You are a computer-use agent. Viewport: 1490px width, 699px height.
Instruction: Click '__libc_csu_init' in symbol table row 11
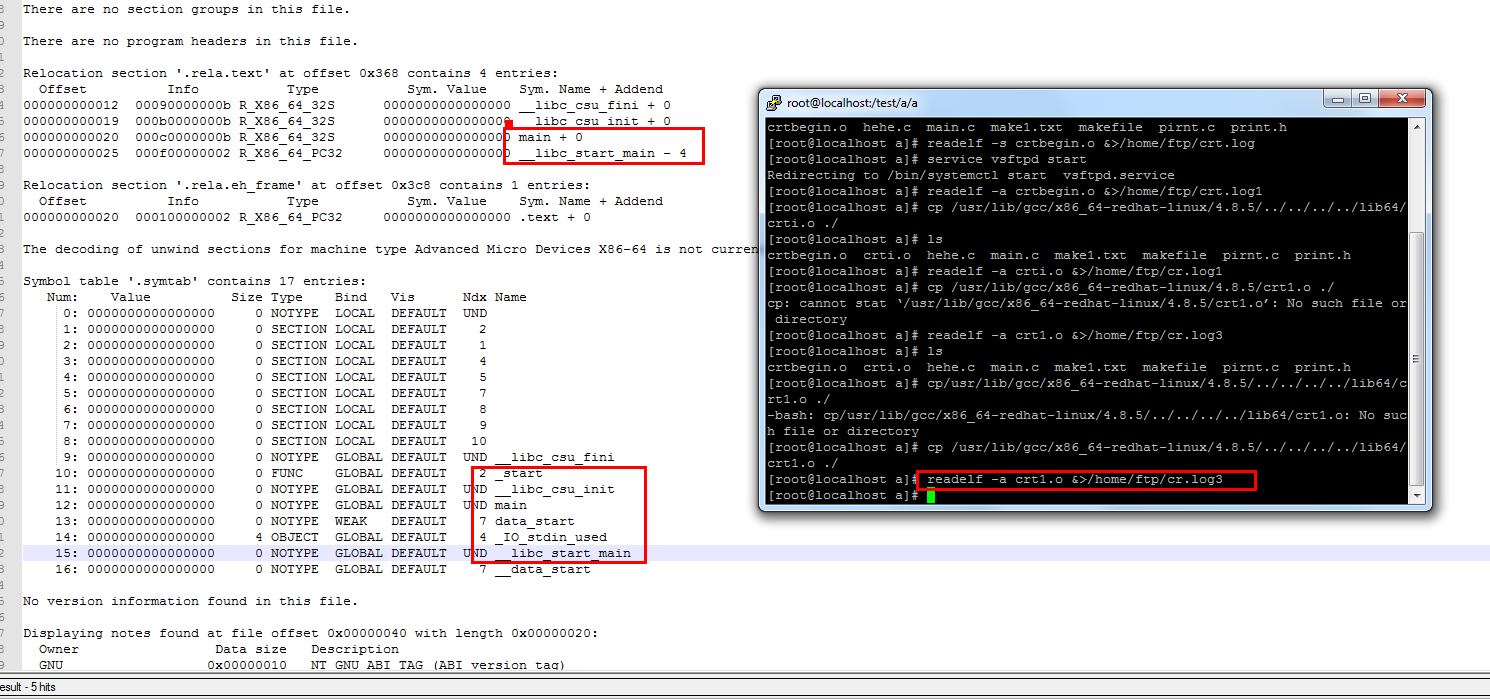(555, 489)
